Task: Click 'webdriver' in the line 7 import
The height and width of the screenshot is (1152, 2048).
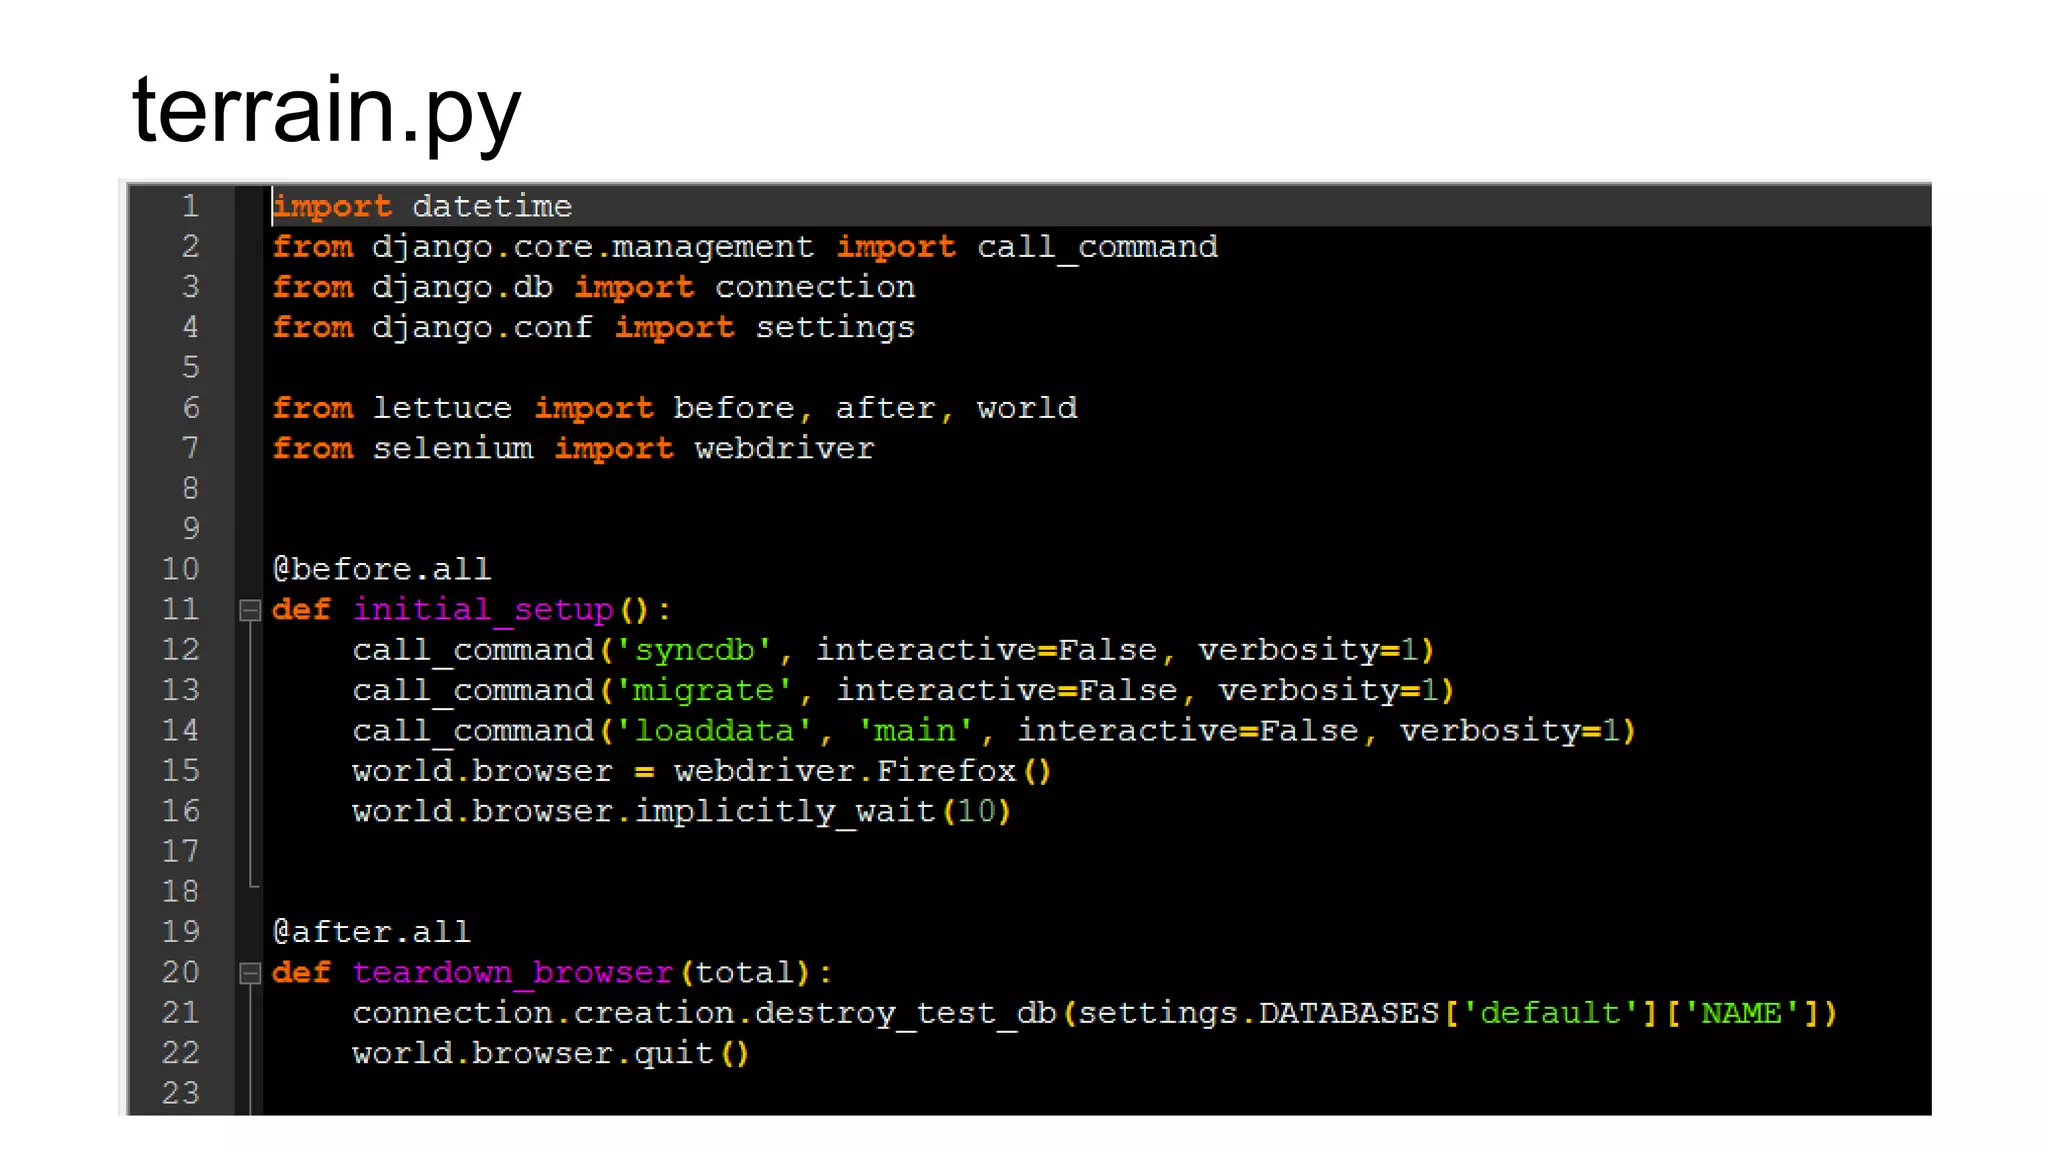Action: point(784,448)
